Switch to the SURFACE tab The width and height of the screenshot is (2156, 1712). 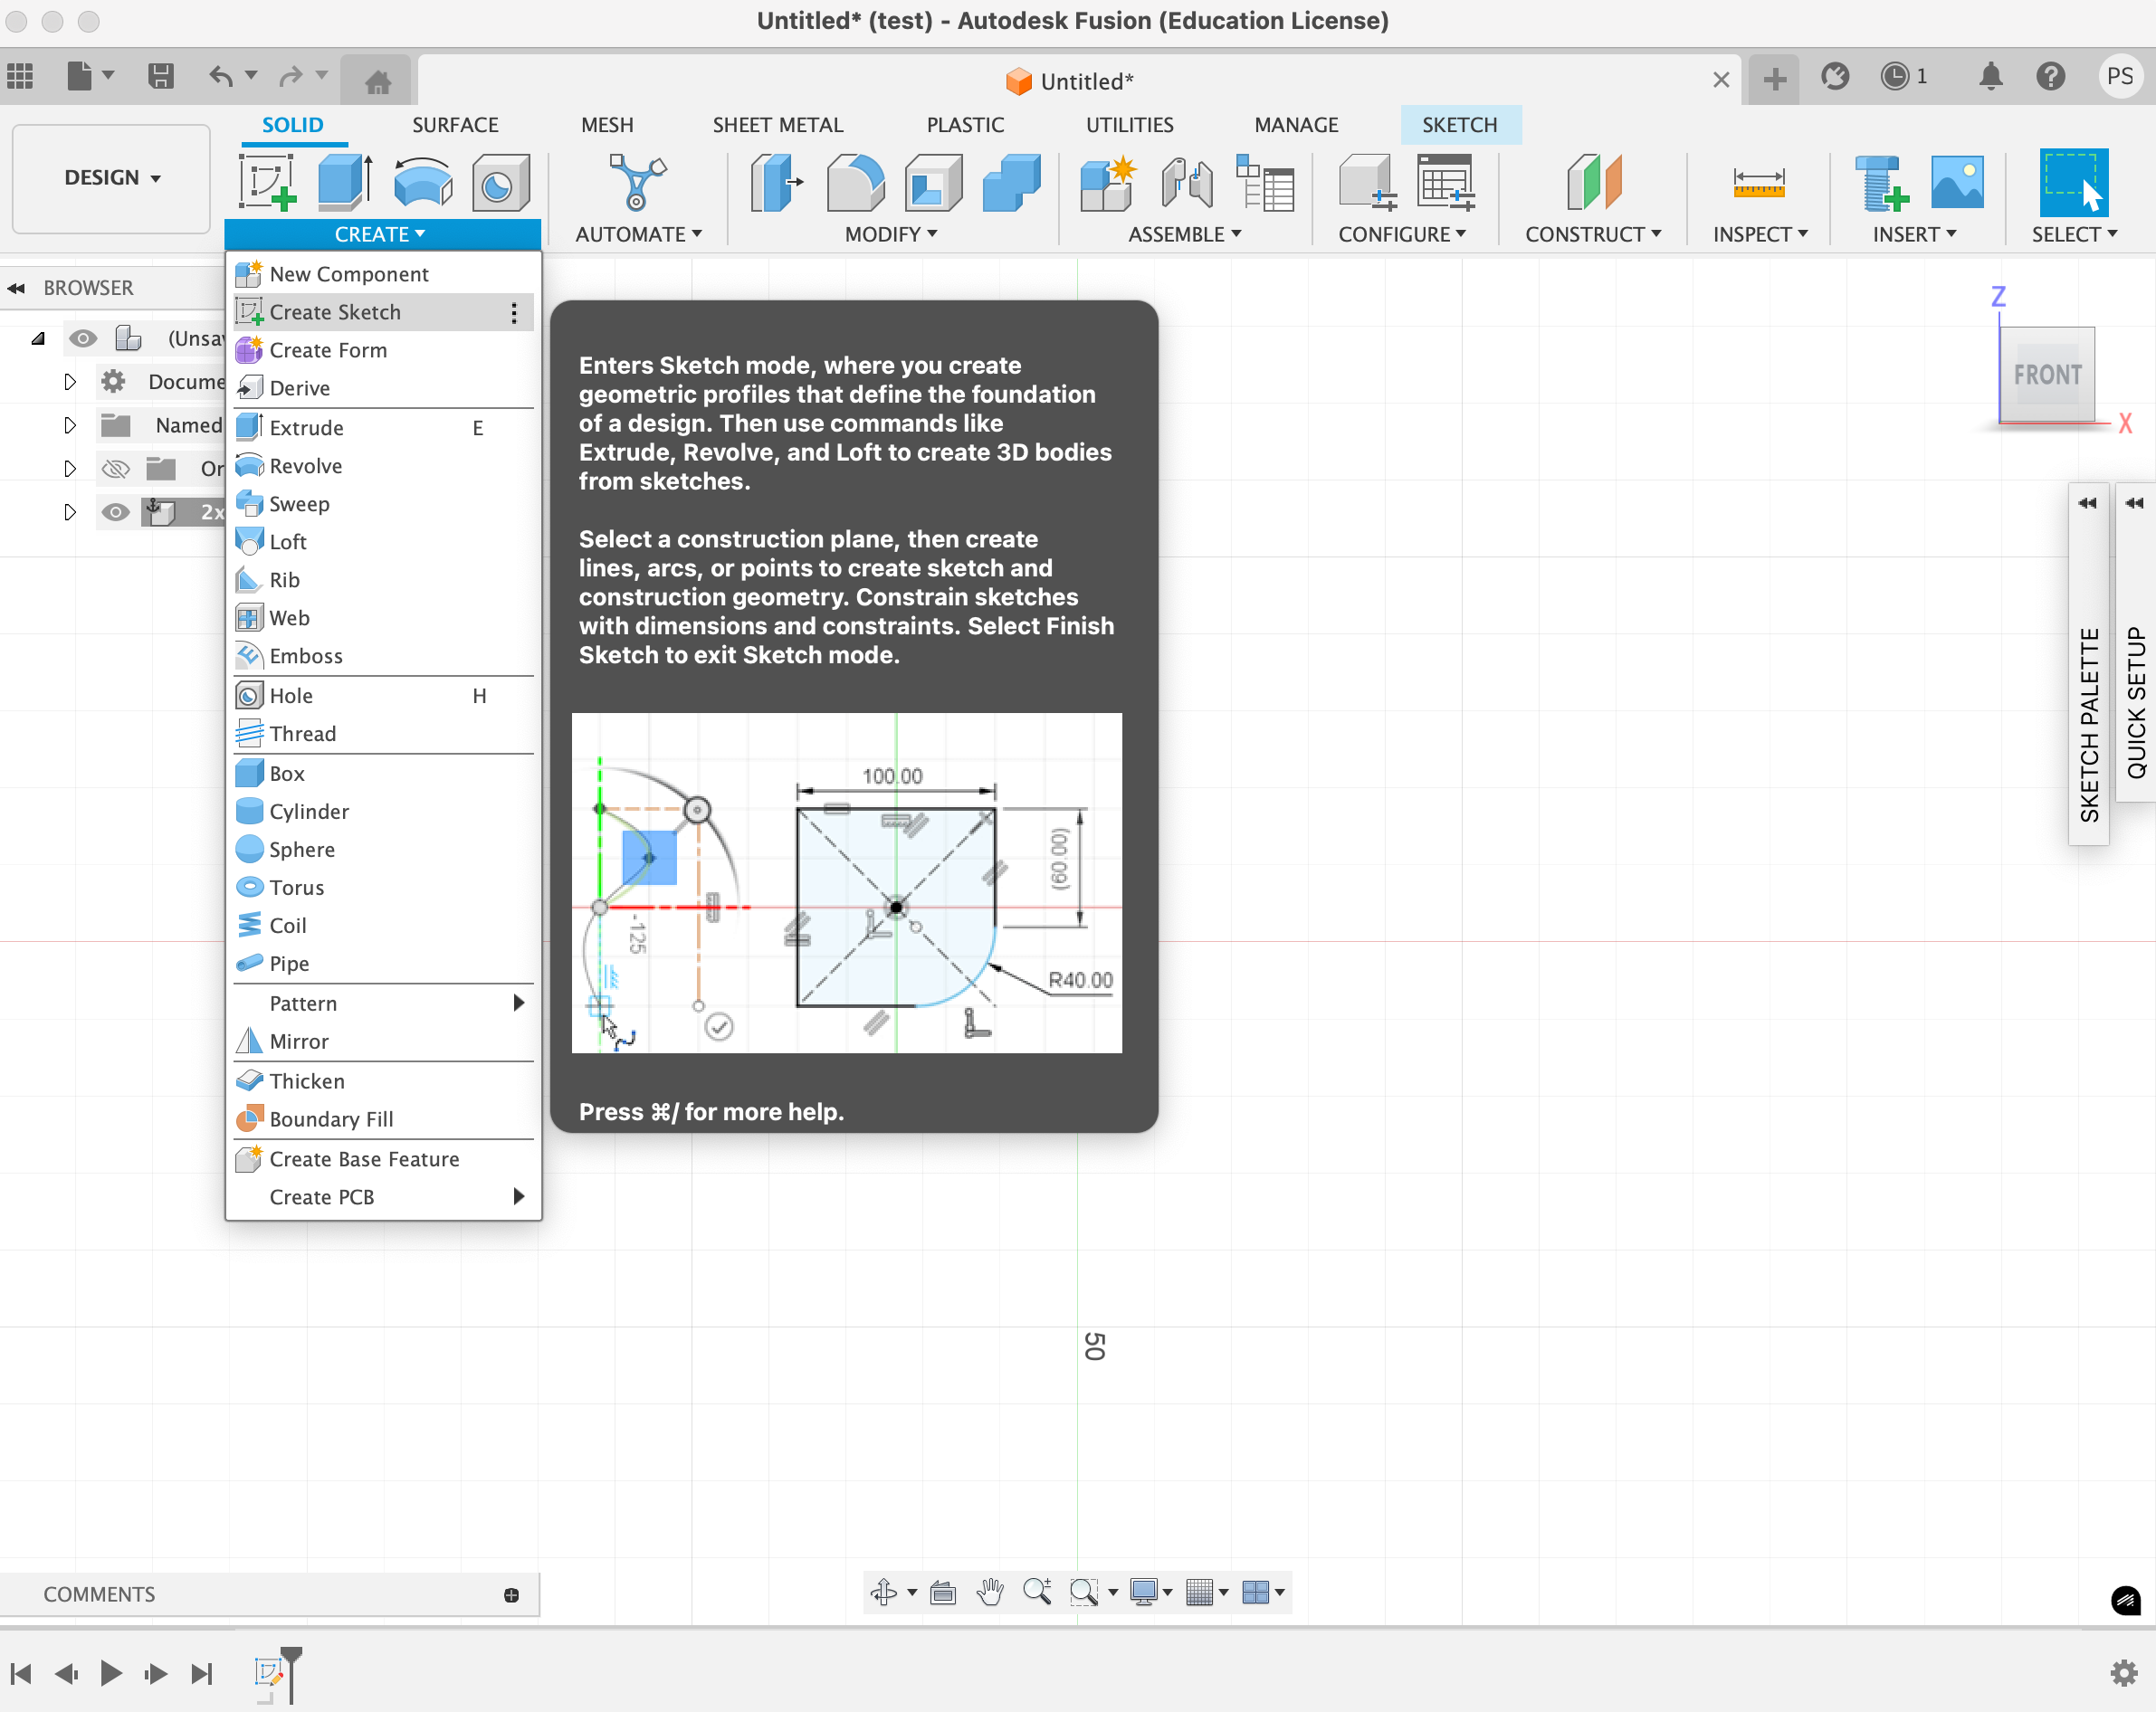pos(455,125)
